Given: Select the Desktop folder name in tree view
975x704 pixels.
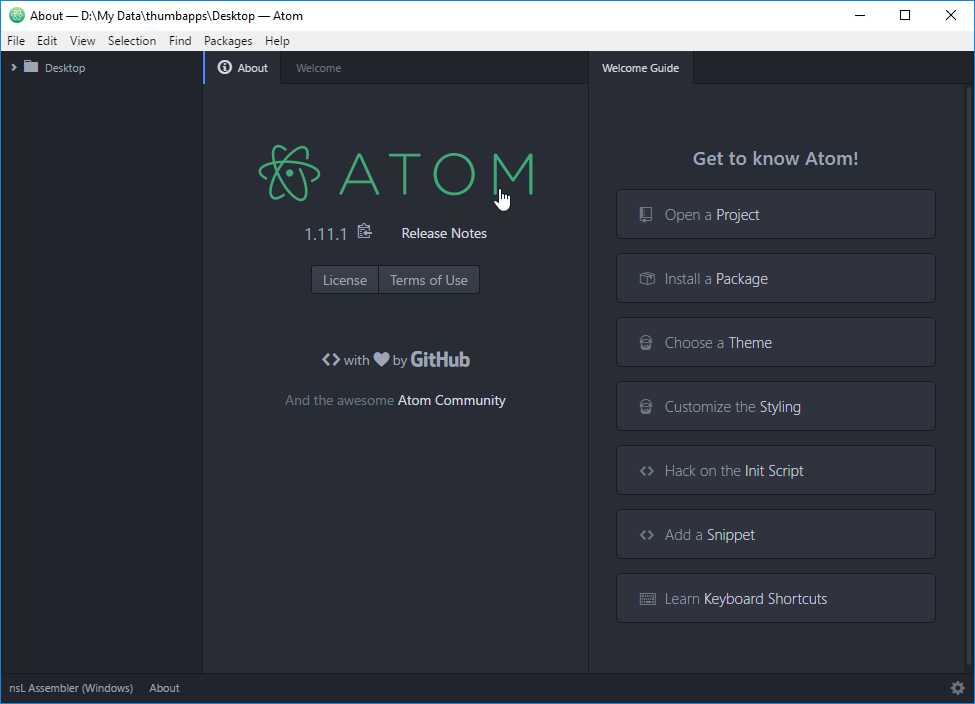Looking at the screenshot, I should 65,68.
